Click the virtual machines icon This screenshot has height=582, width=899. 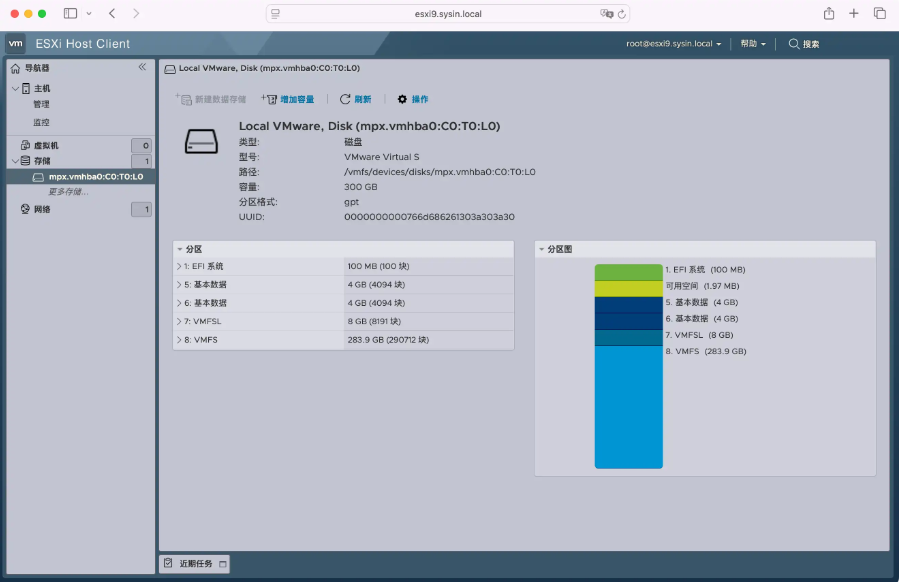[25, 145]
